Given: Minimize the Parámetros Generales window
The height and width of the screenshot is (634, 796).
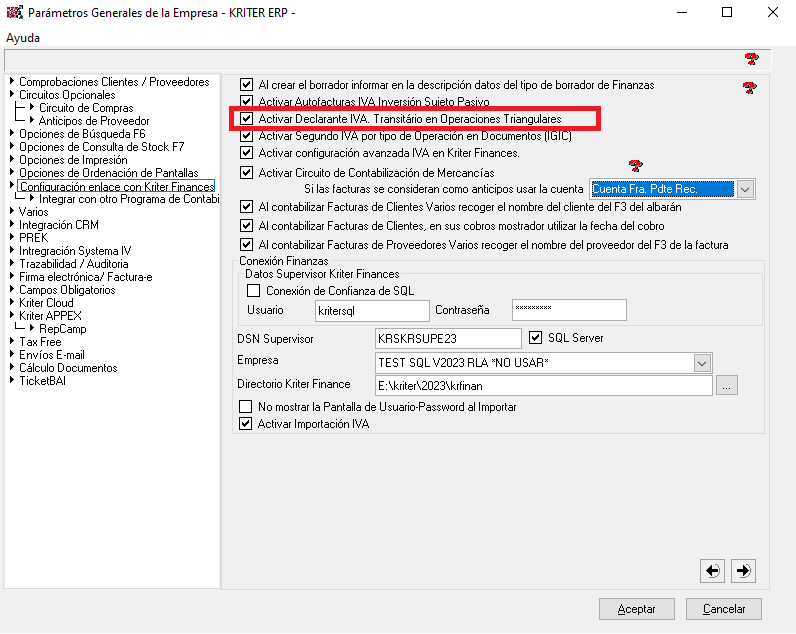Looking at the screenshot, I should 682,12.
